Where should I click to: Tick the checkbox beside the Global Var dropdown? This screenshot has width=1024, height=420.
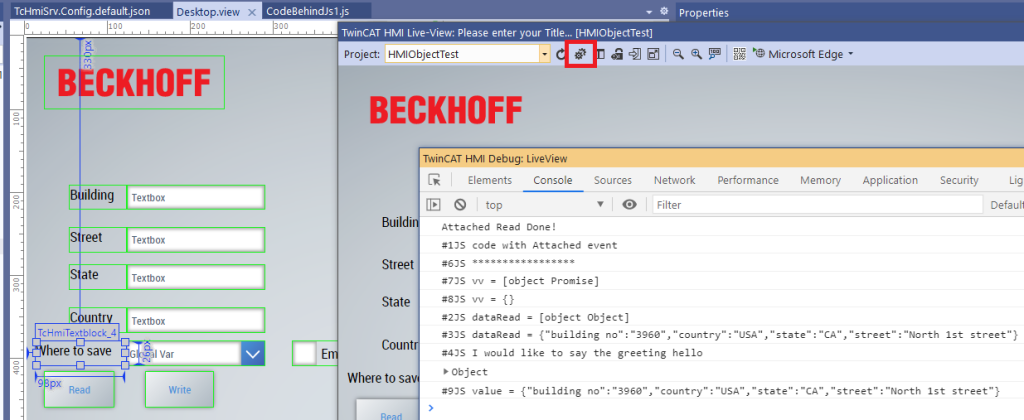[304, 353]
